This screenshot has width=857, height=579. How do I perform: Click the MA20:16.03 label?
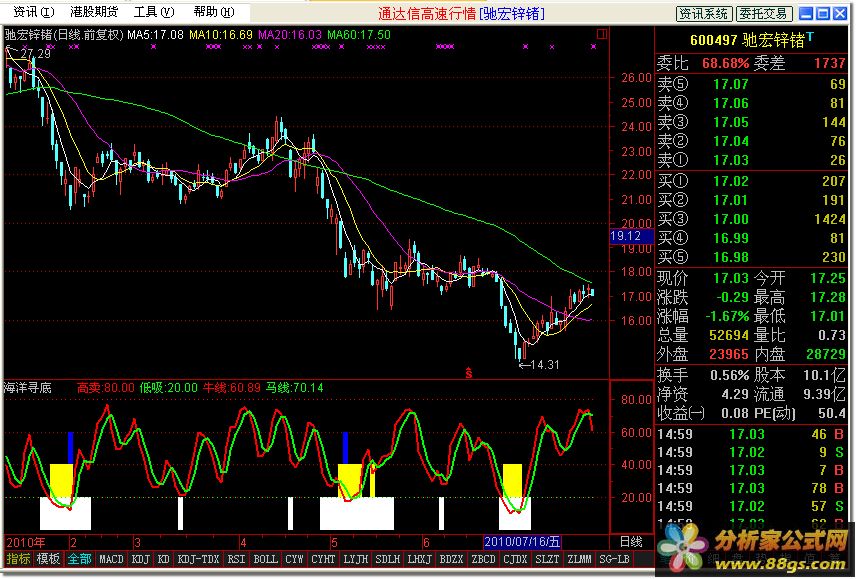[290, 35]
